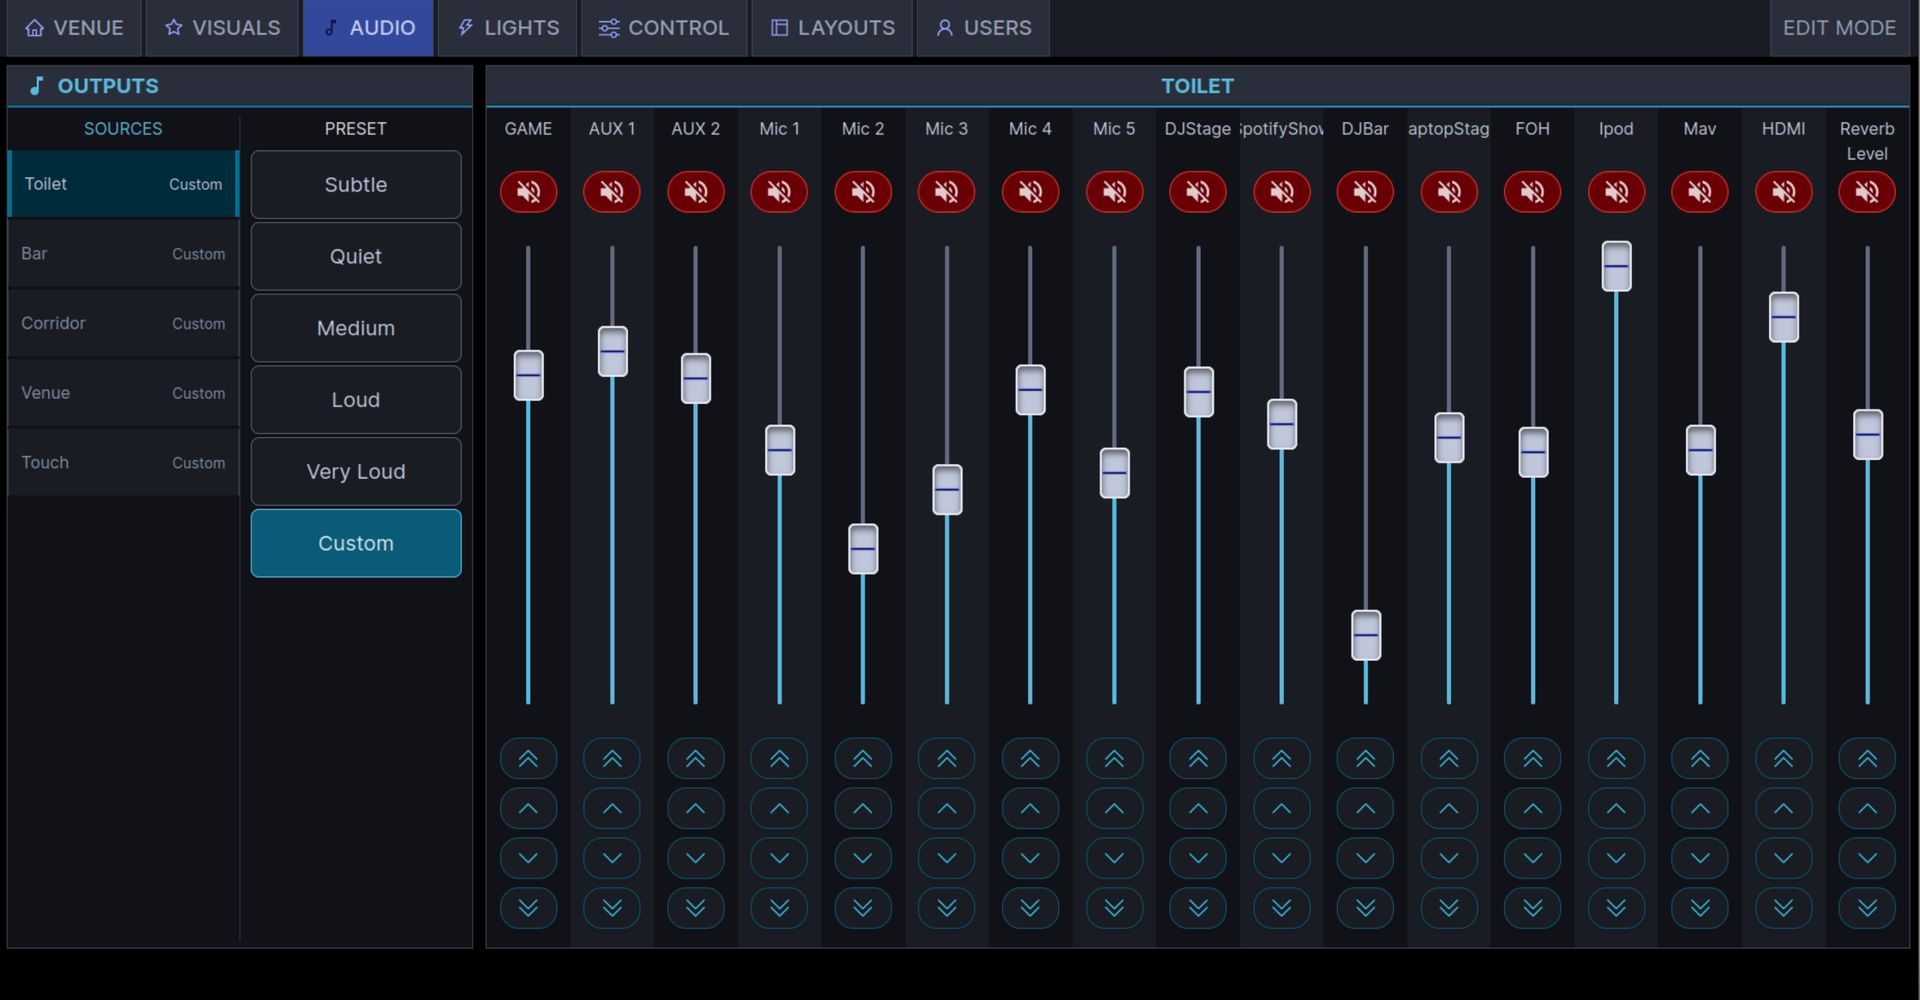Open the VENUE tab

click(75, 28)
